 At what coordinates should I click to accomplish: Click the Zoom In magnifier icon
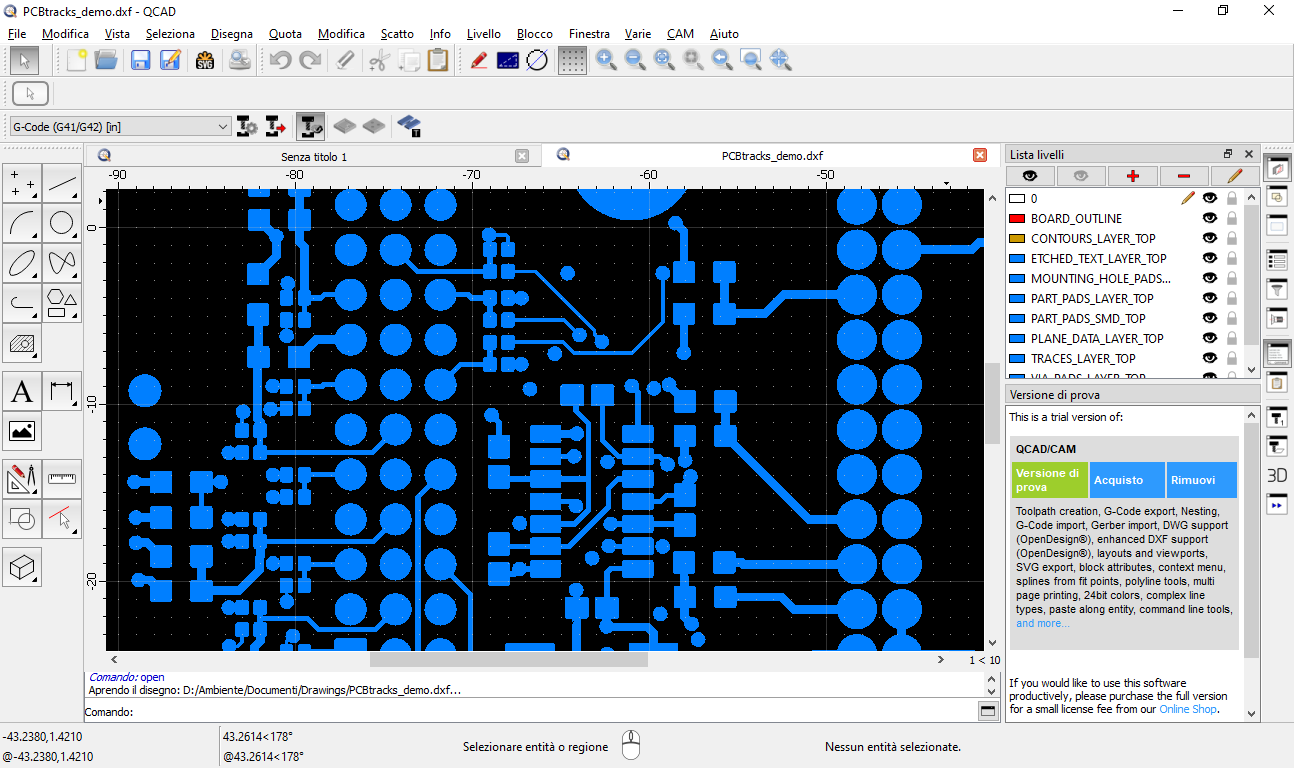[606, 60]
